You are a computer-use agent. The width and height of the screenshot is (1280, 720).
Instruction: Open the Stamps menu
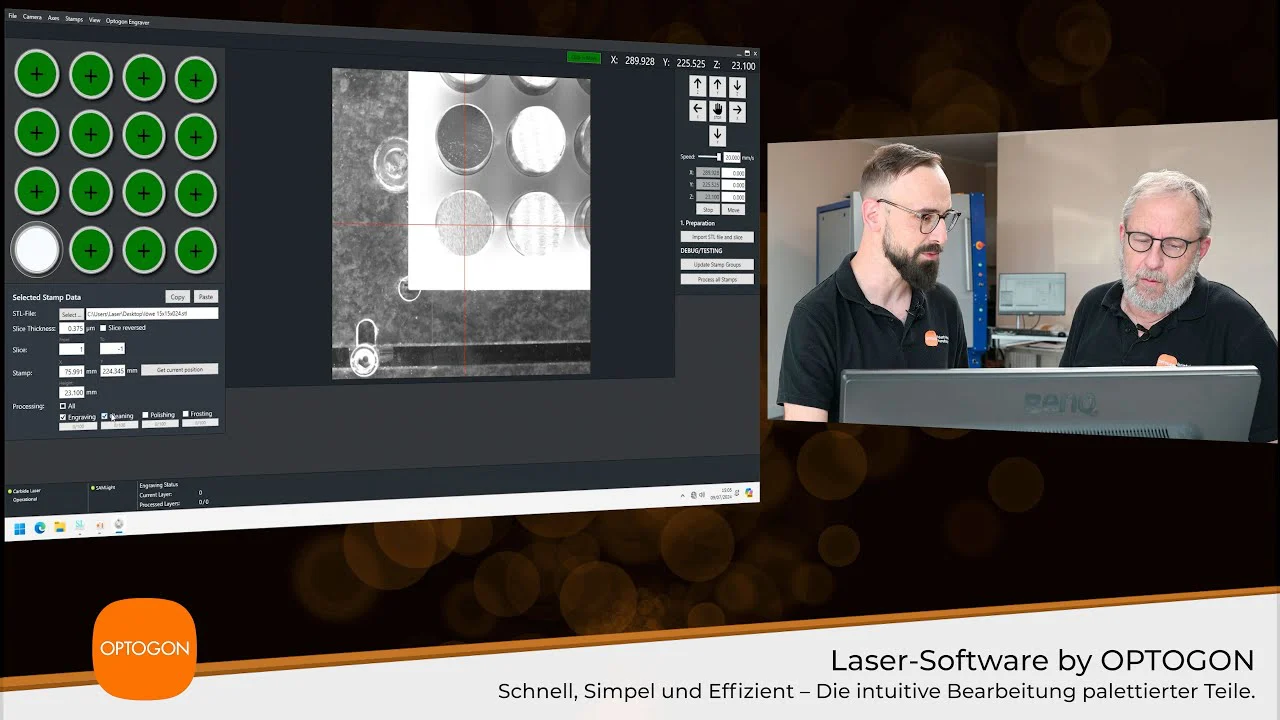[74, 19]
